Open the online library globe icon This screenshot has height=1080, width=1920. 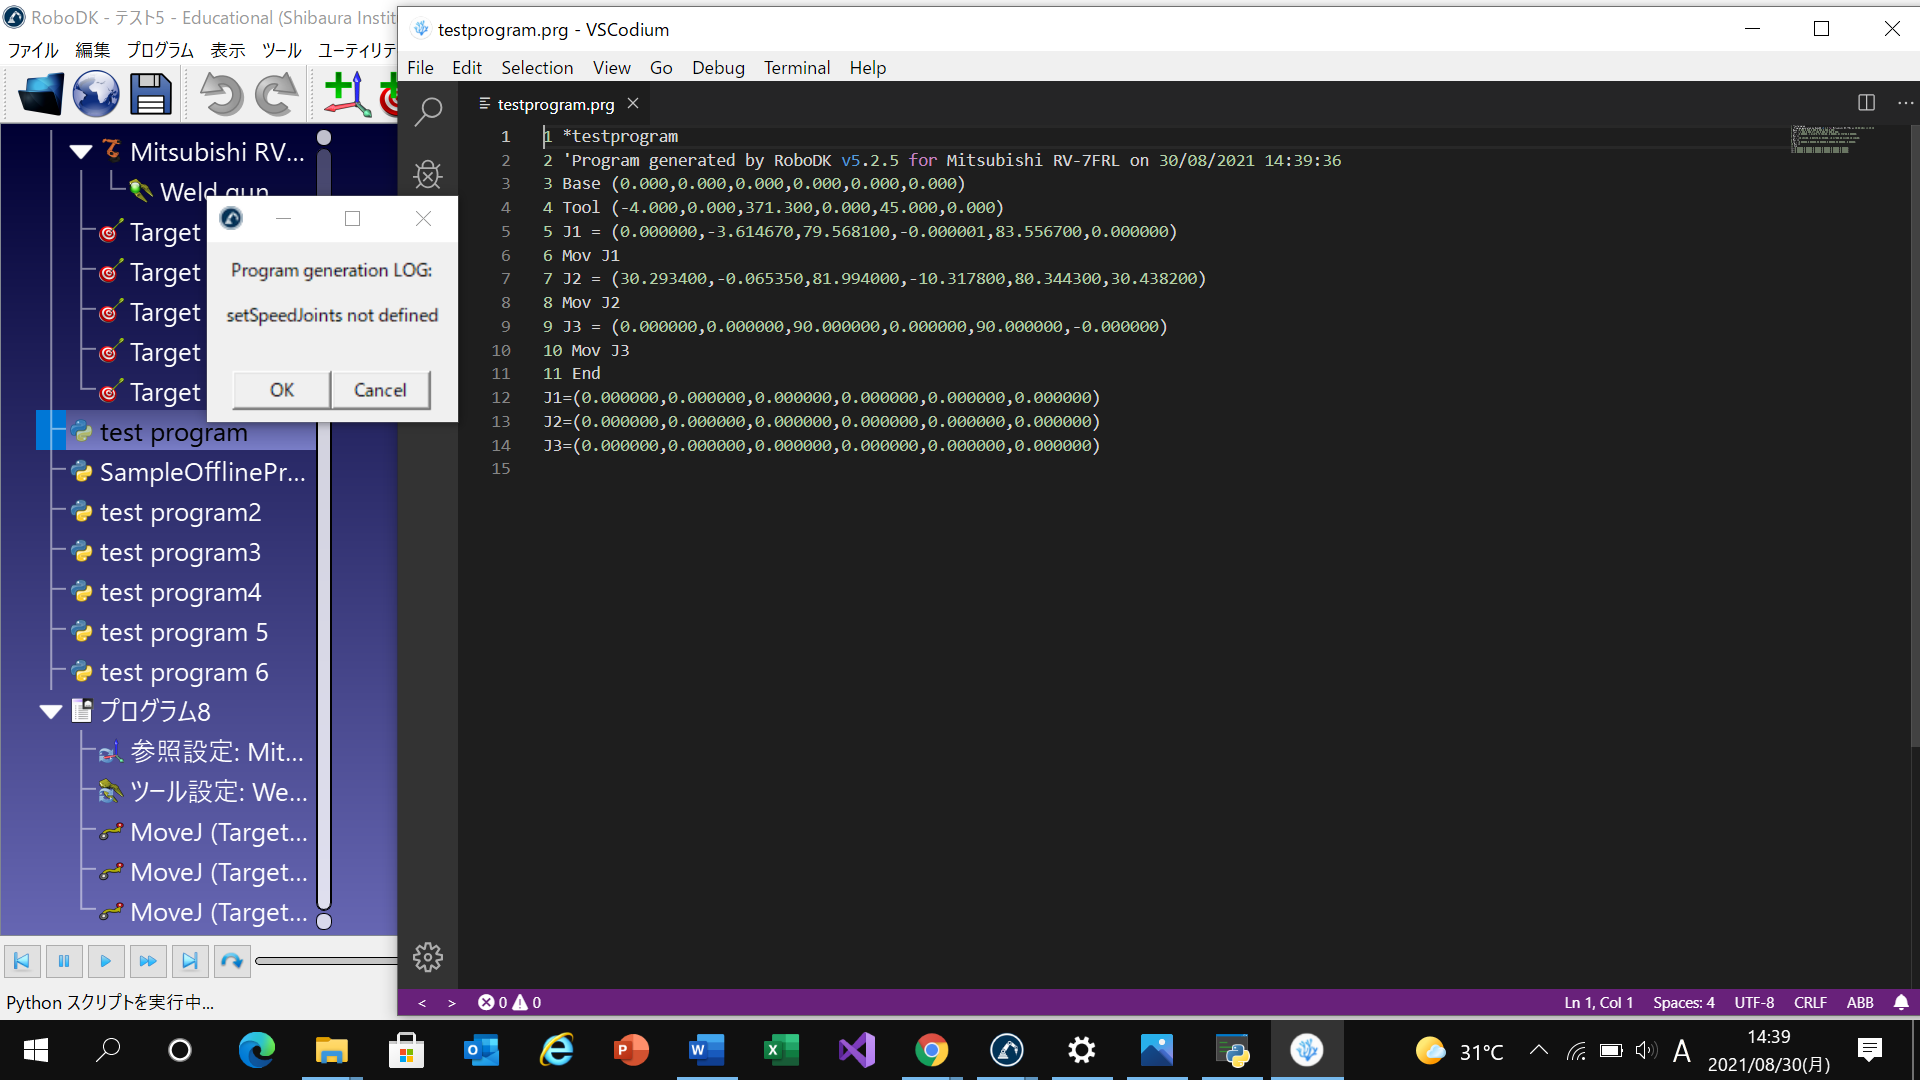tap(96, 95)
